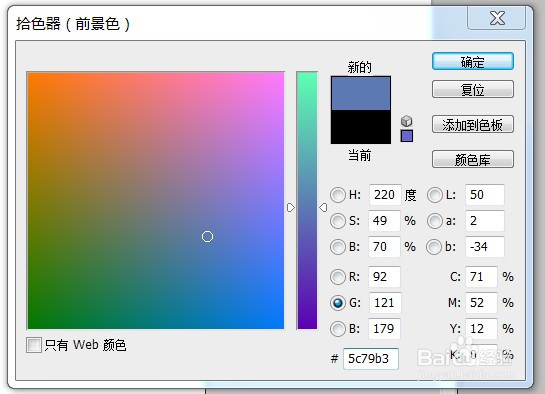Select the Lab a radio button
Screen dimensions: 545x394
click(x=434, y=221)
